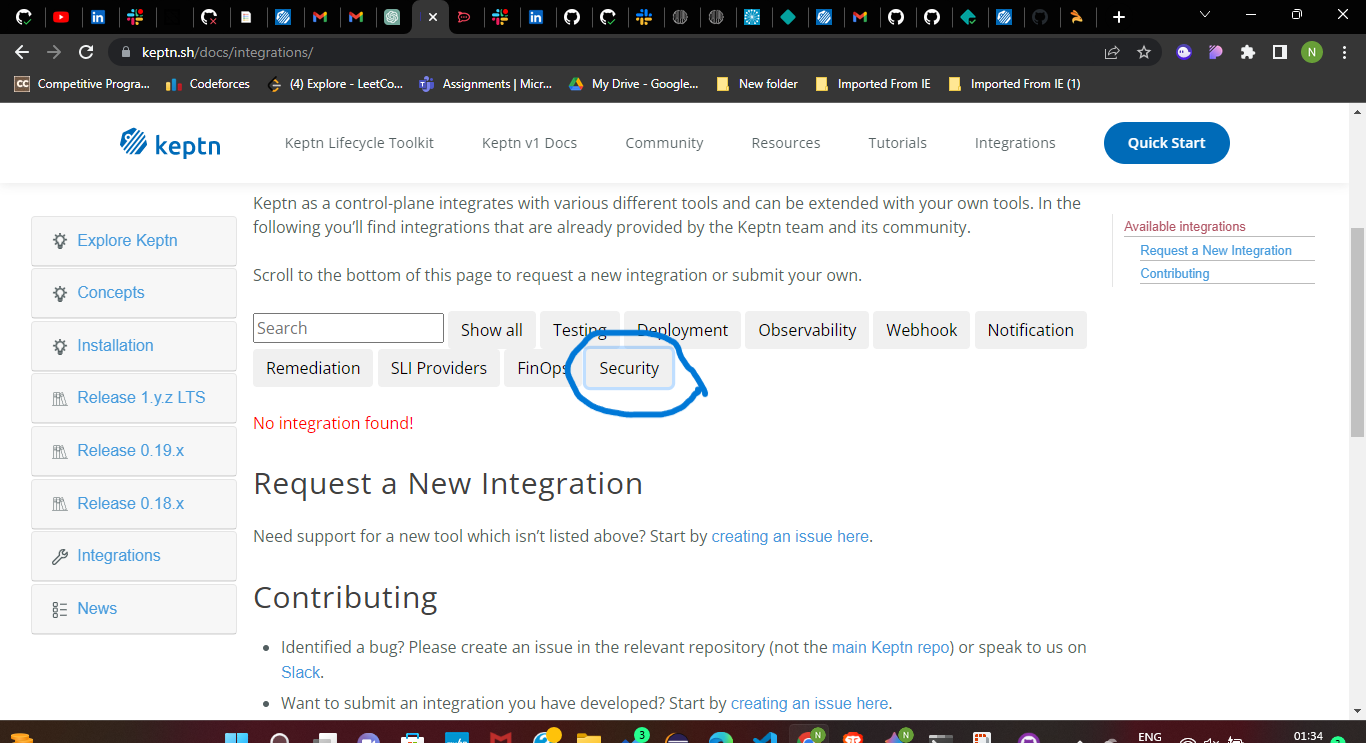Toggle the Webhook integration filter
1366x743 pixels.
point(921,329)
